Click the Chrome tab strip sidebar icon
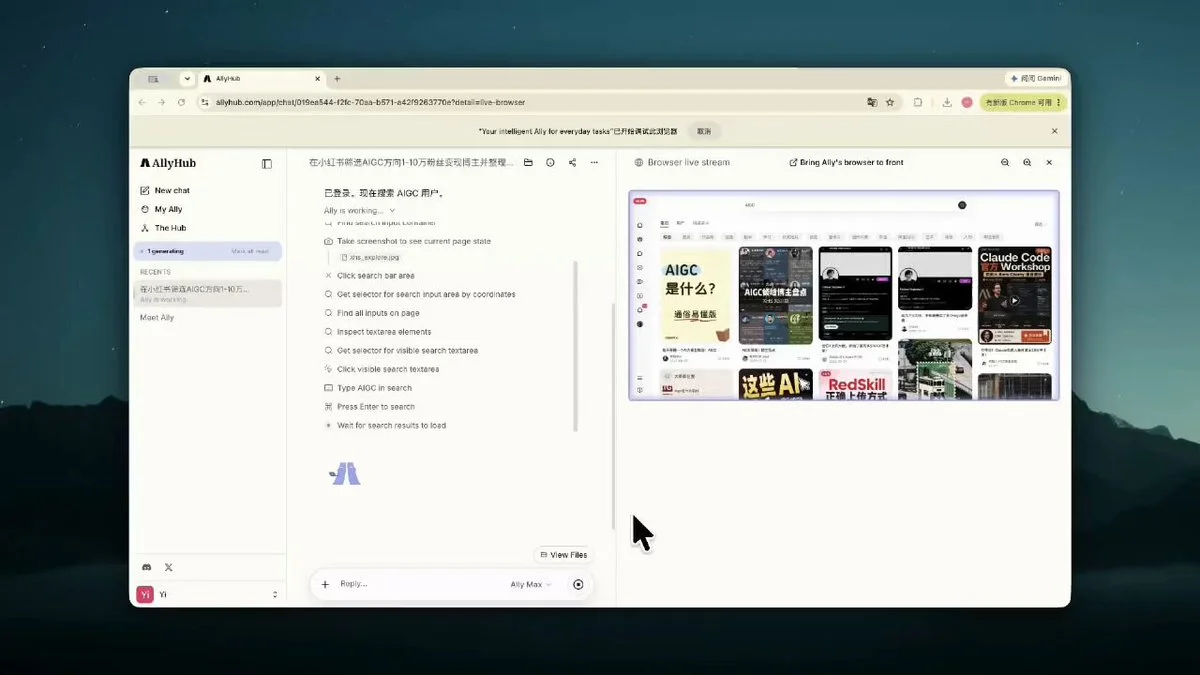The width and height of the screenshot is (1200, 675). tap(153, 78)
